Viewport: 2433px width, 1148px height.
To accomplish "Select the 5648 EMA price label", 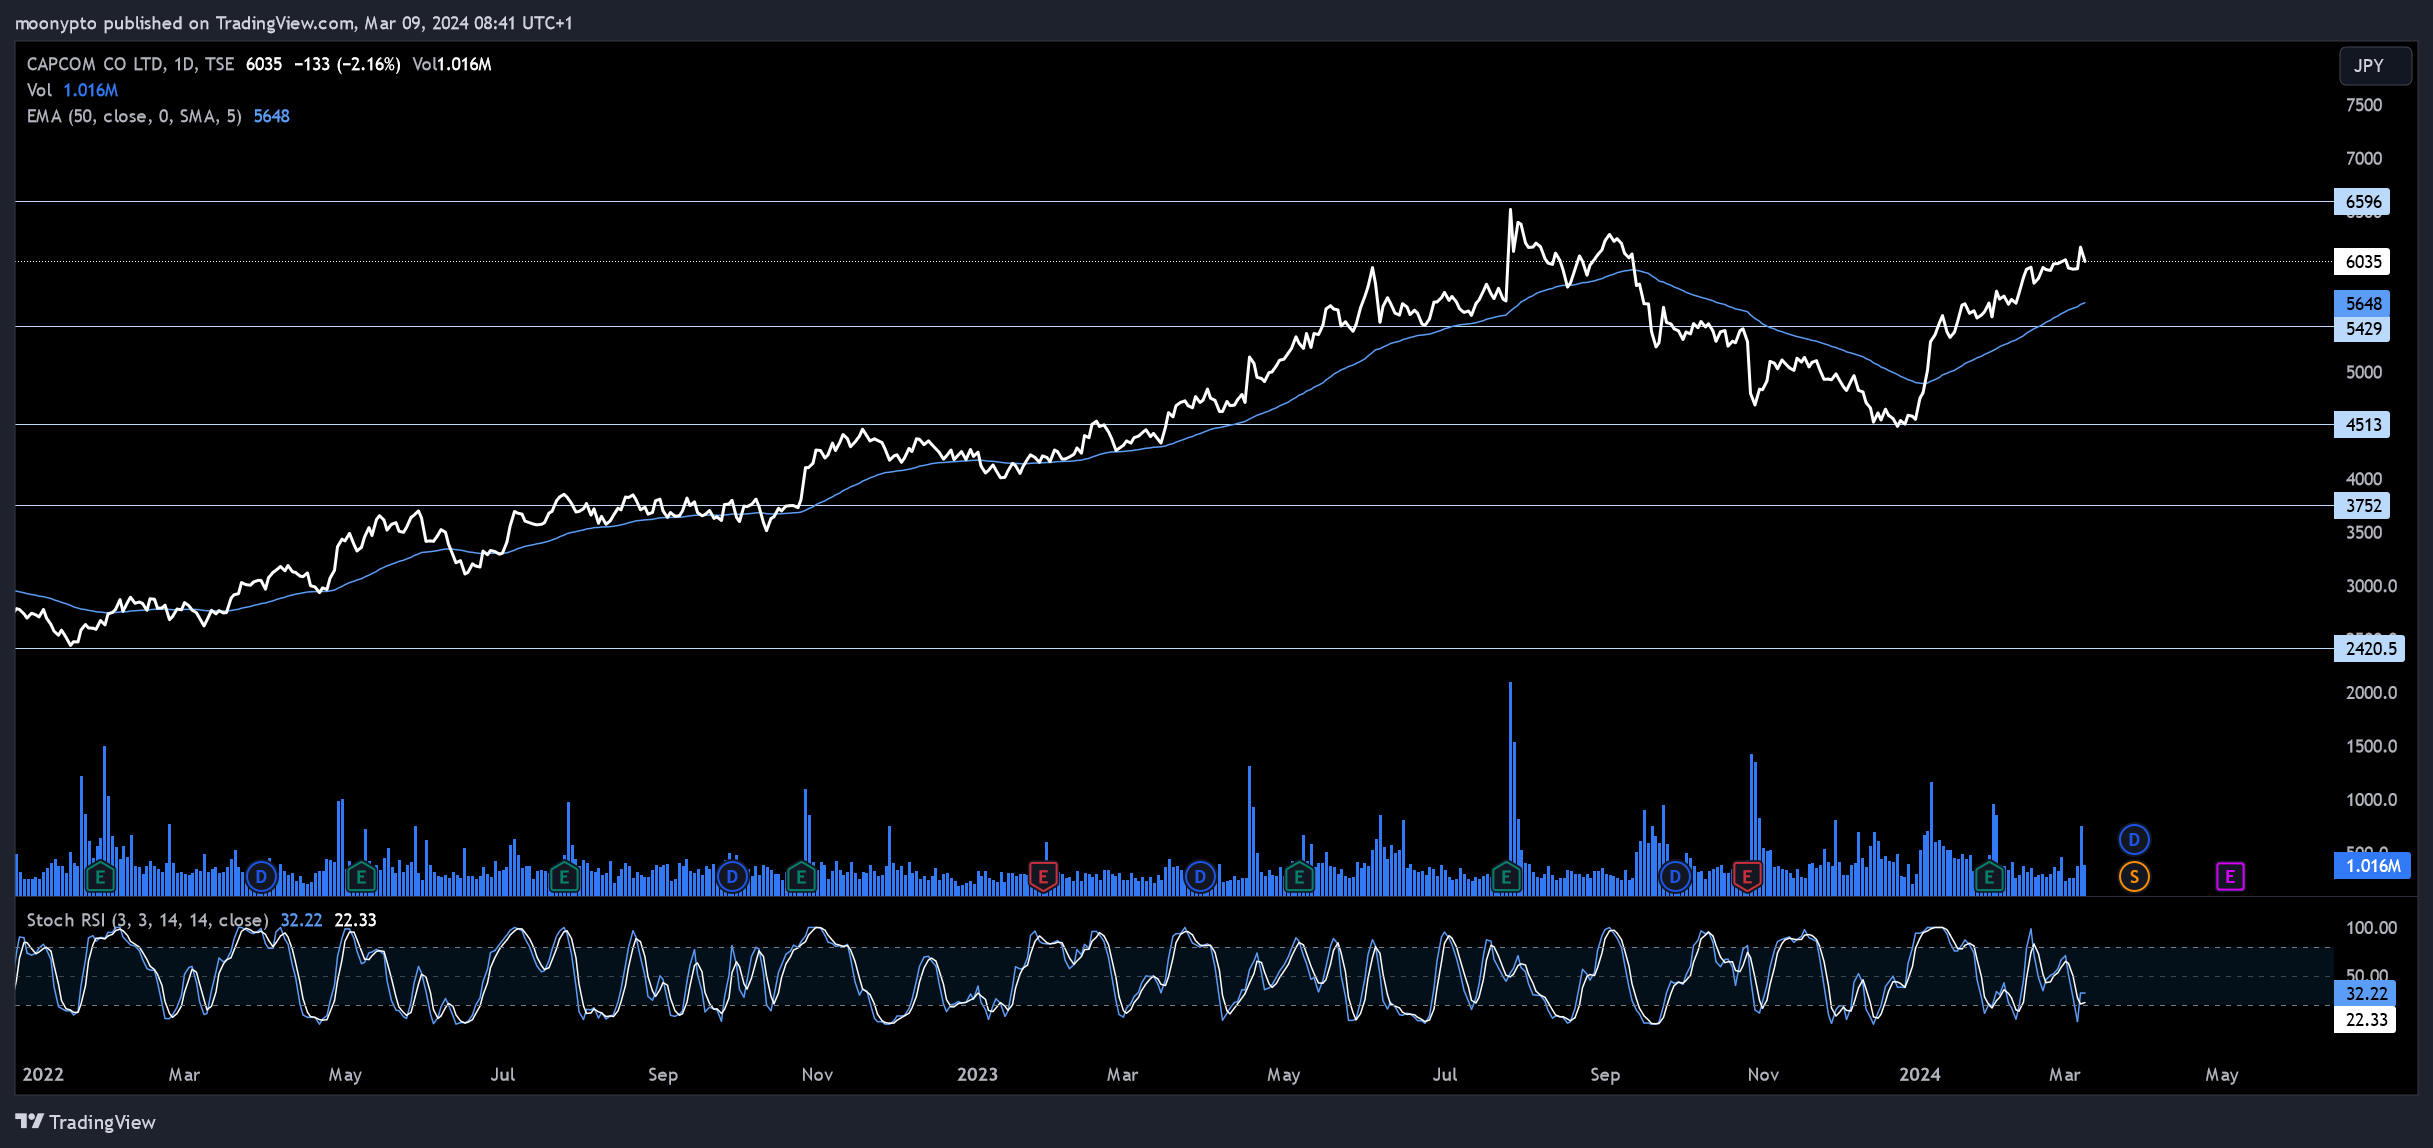I will [x=2362, y=303].
